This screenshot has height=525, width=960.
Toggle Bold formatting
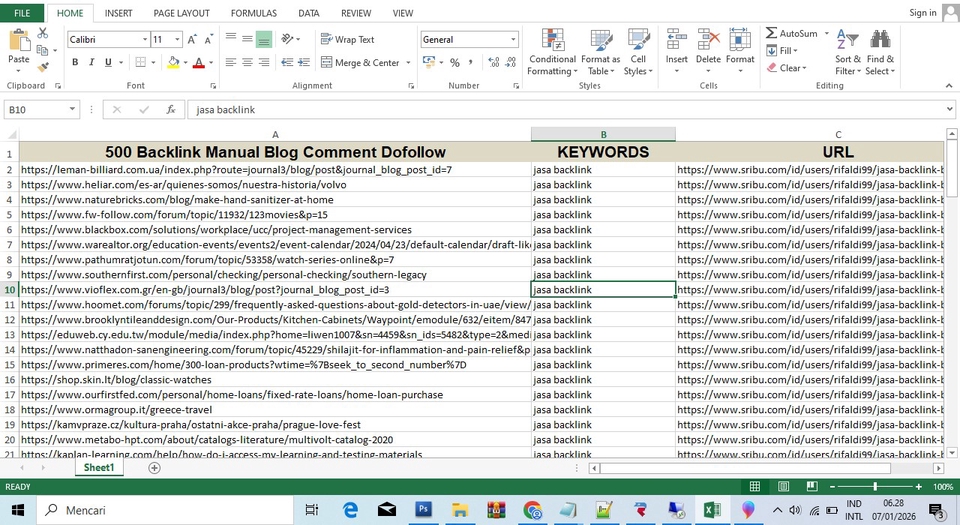[x=75, y=62]
